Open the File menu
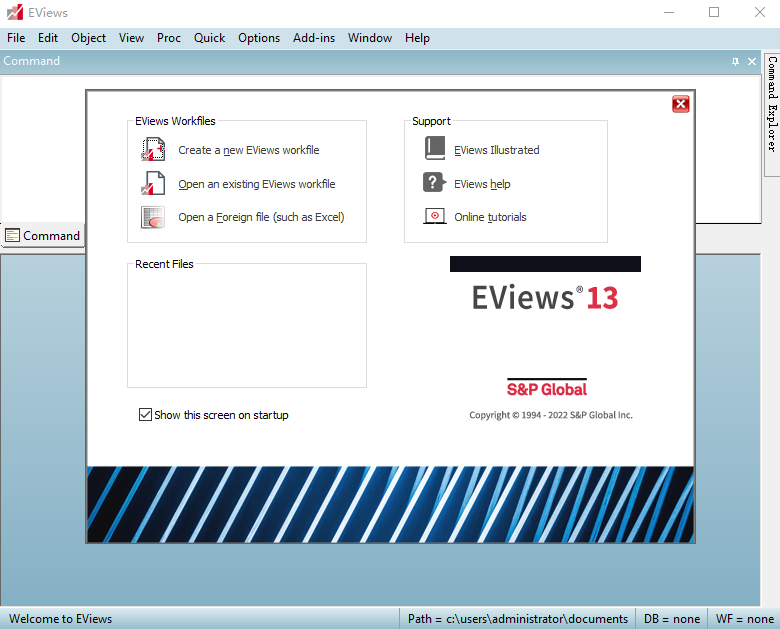The height and width of the screenshot is (629, 780). (x=16, y=38)
